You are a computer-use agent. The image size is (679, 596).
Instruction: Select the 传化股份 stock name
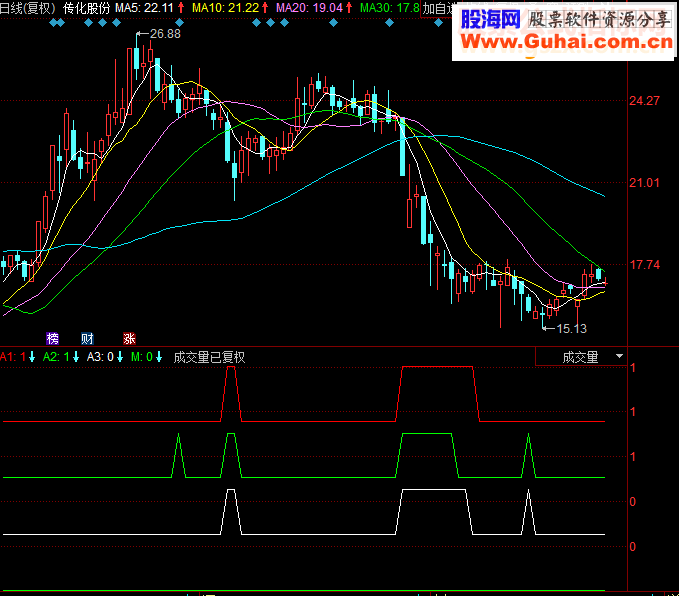click(x=87, y=8)
